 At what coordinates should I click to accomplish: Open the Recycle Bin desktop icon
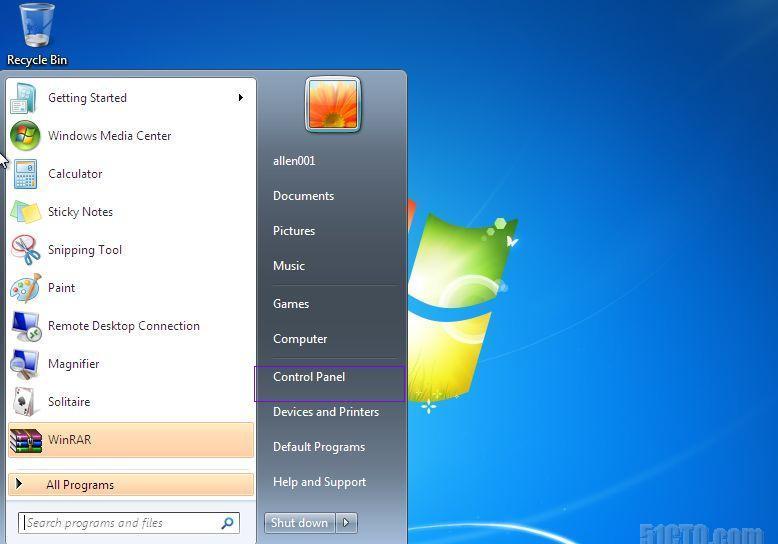point(37,35)
